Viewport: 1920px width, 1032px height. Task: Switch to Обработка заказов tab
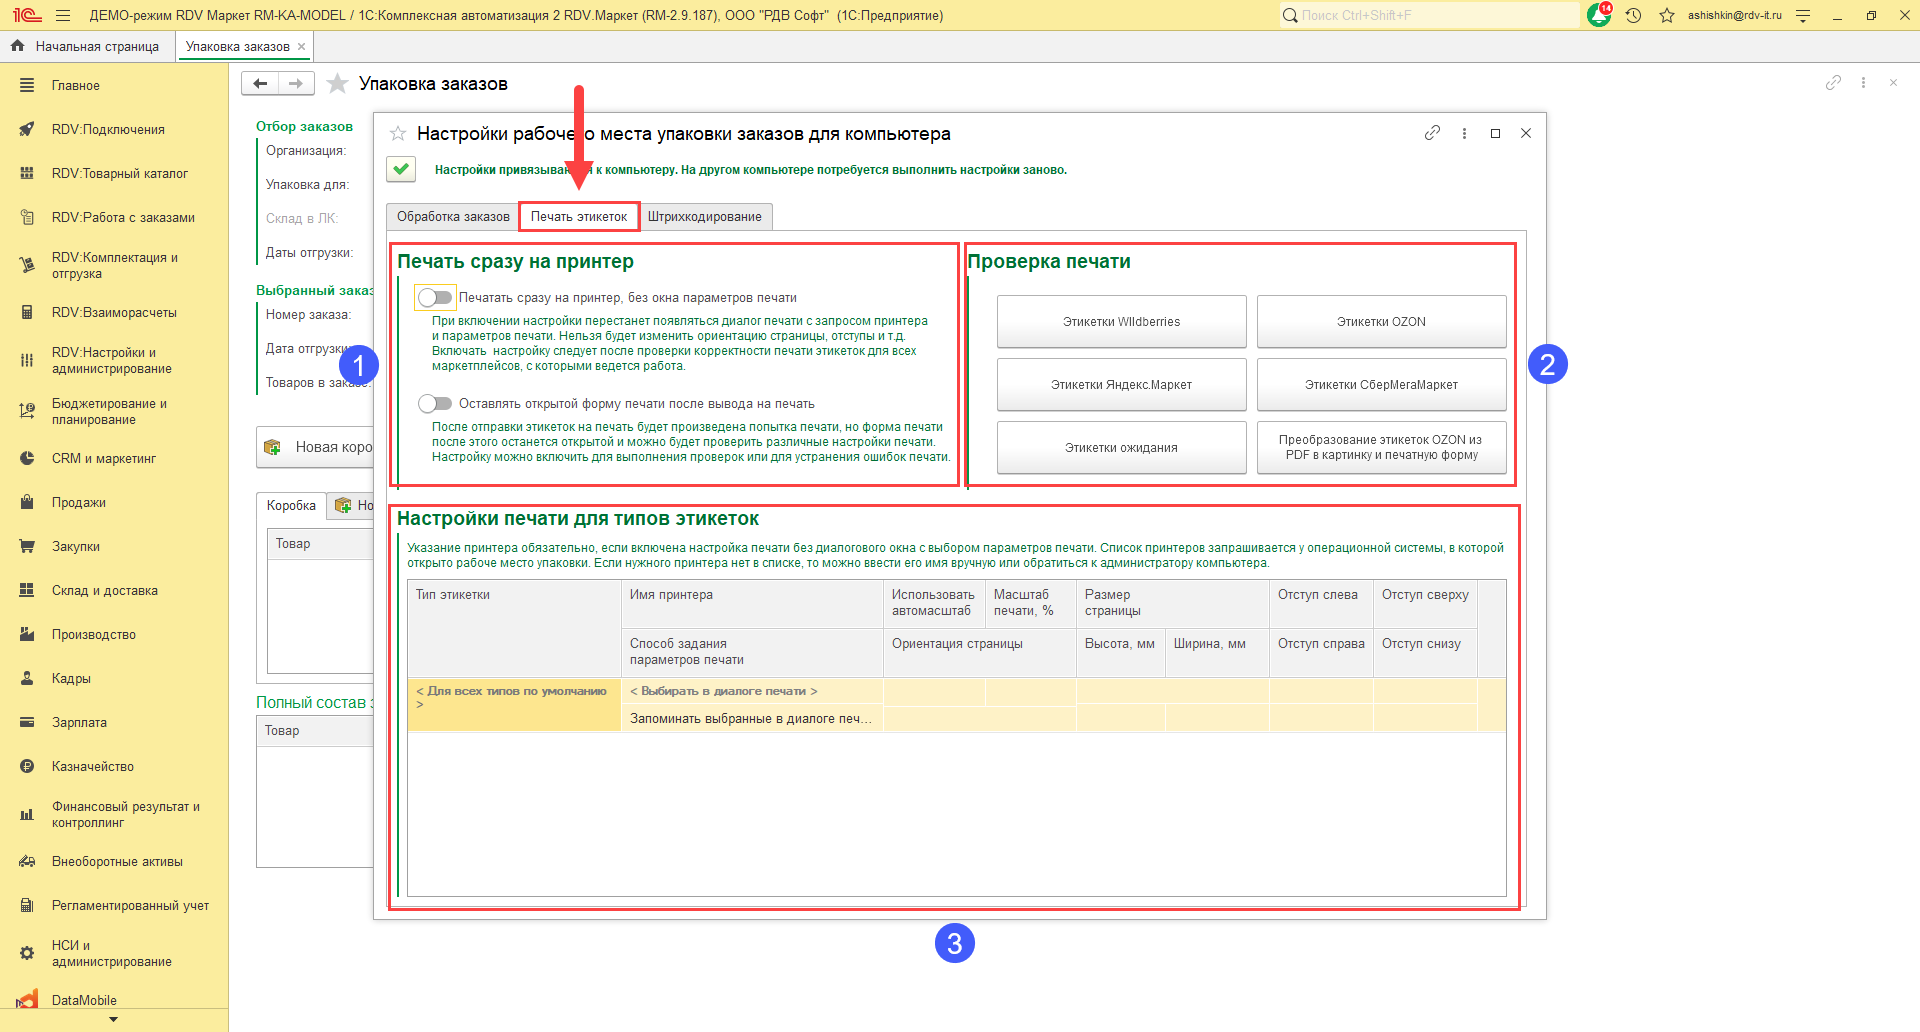(453, 217)
